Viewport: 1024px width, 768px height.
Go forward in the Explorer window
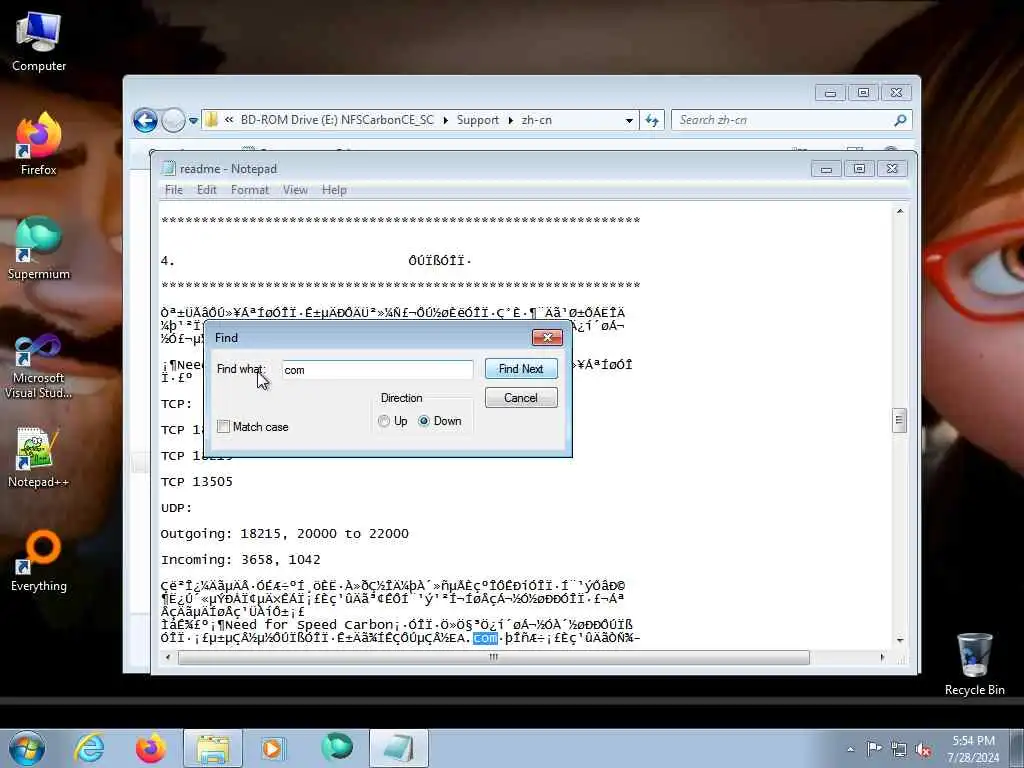coord(173,120)
